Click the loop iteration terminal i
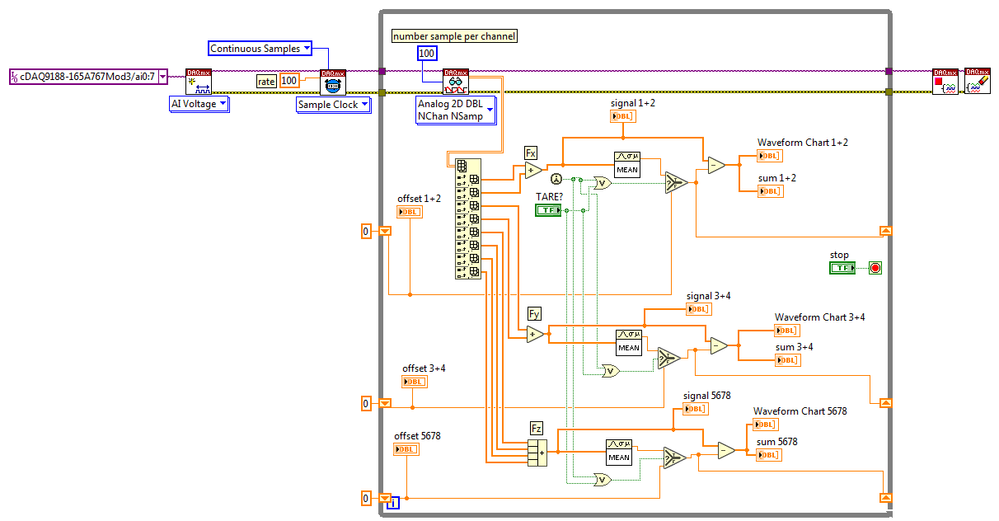The height and width of the screenshot is (521, 999). click(x=394, y=503)
